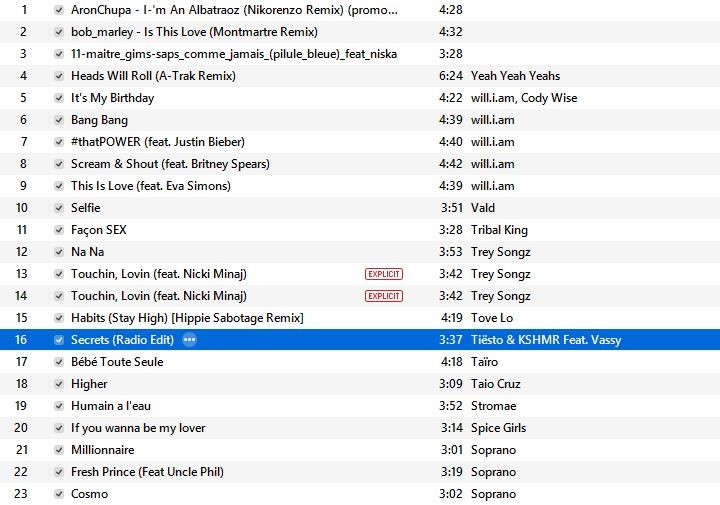Viewport: 720px width, 505px height.
Task: Click the EXPLICIT badge on track 13
Action: [x=384, y=274]
